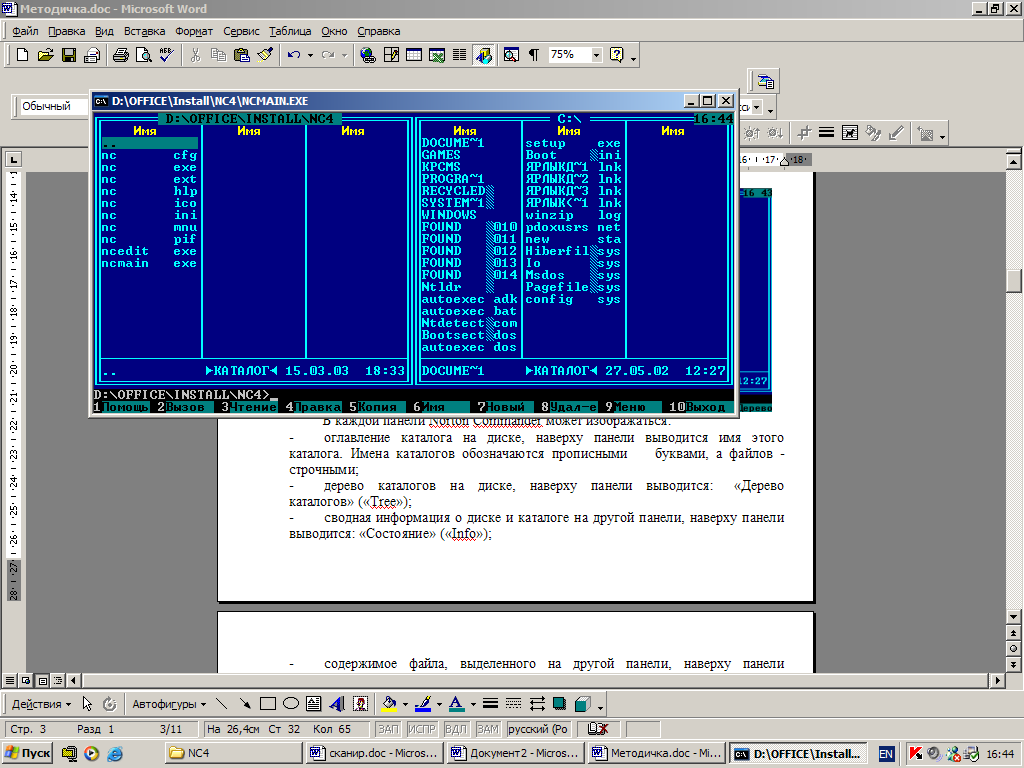Switch to сканир.doc taskbar window
This screenshot has height=768, width=1024.
click(374, 753)
